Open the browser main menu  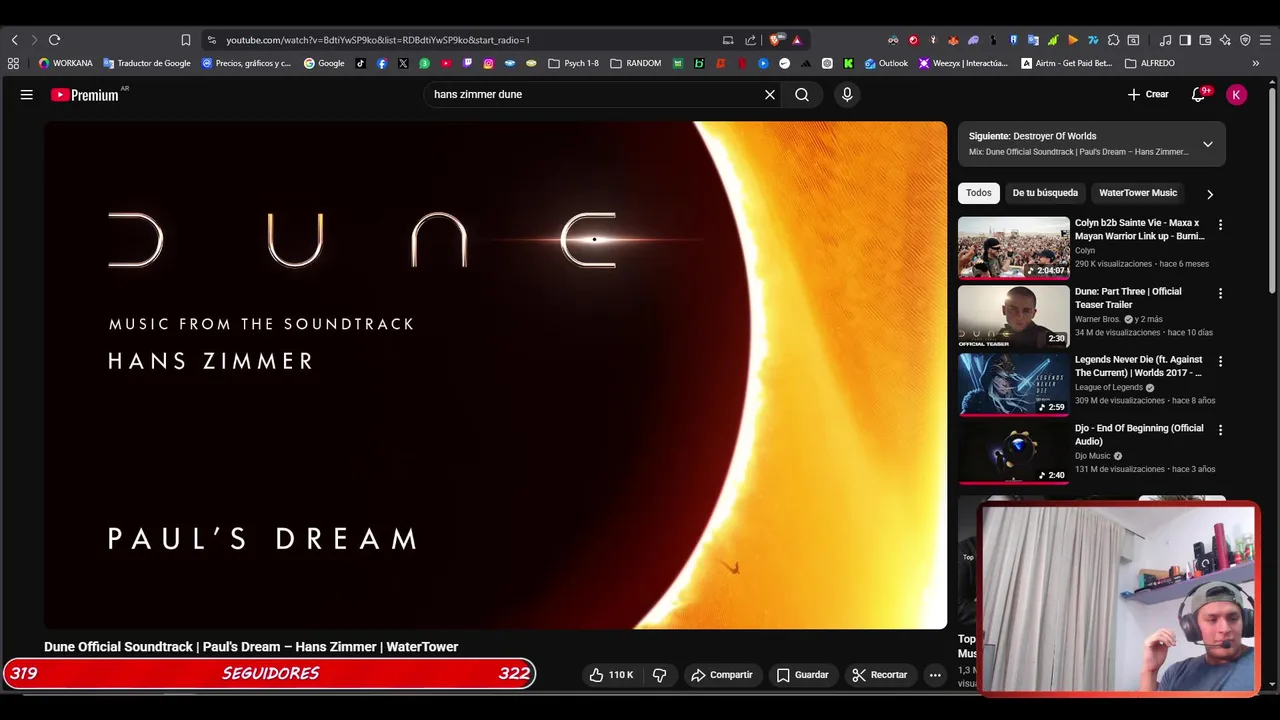coord(1265,40)
